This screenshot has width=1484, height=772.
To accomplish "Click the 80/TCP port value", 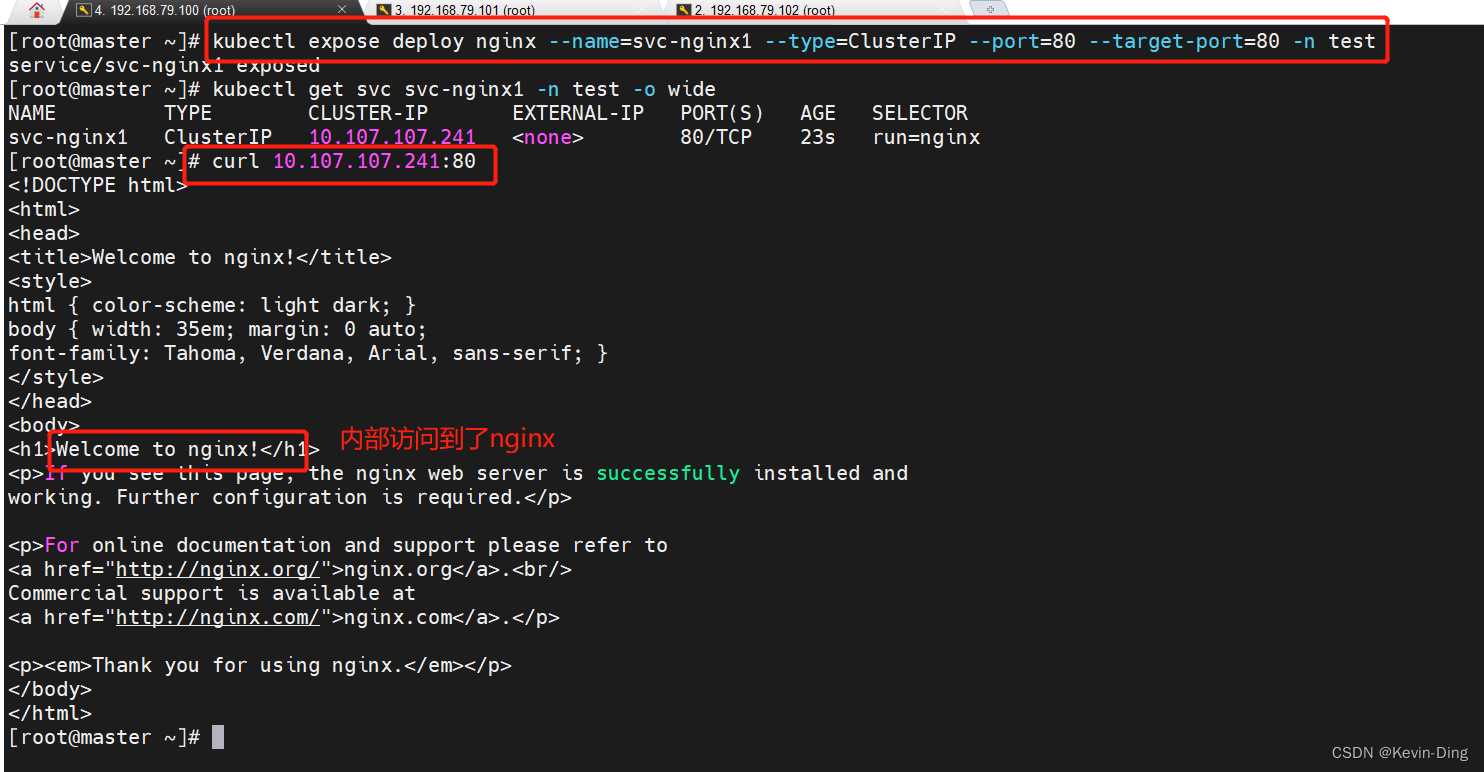I will pos(716,137).
